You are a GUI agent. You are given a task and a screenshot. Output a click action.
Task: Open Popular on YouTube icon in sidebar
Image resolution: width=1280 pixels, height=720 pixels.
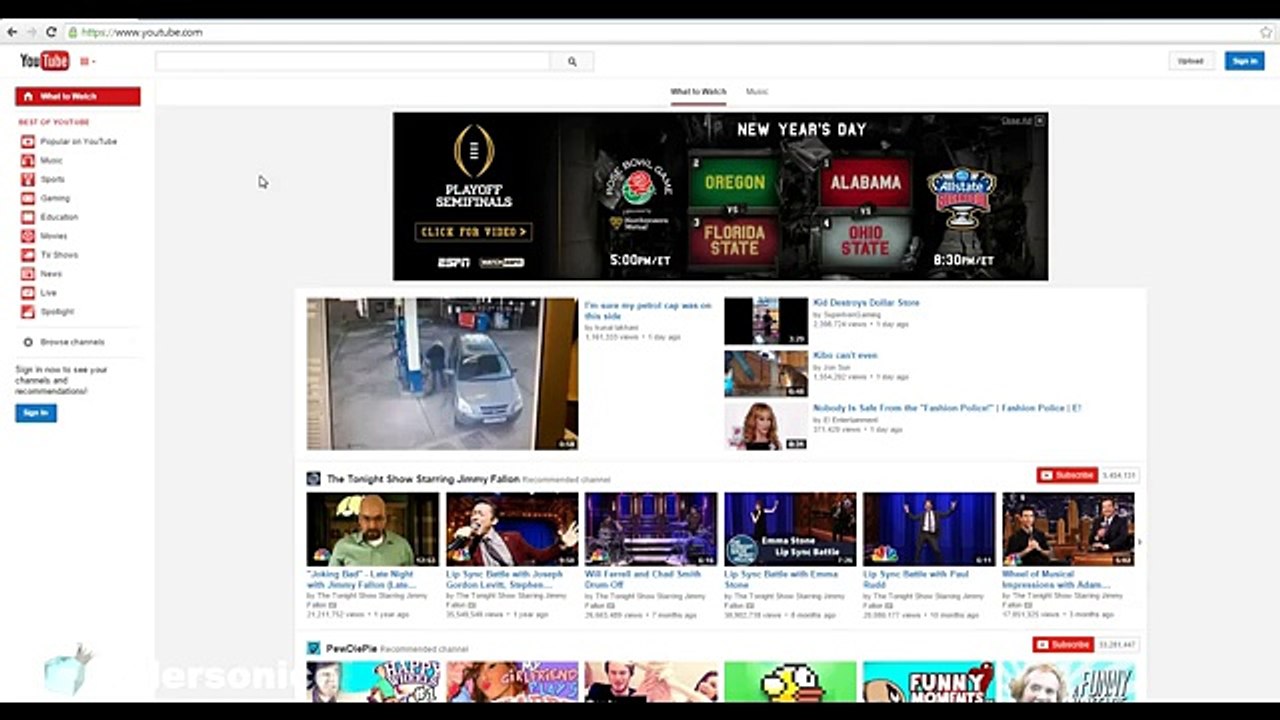(28, 142)
